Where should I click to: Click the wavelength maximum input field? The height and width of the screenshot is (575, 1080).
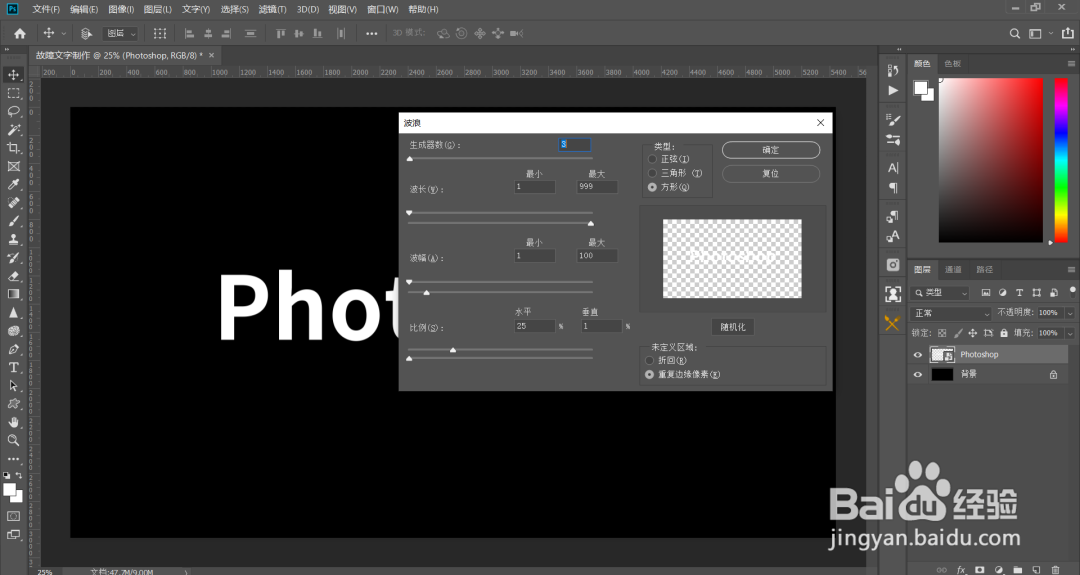pyautogui.click(x=596, y=187)
